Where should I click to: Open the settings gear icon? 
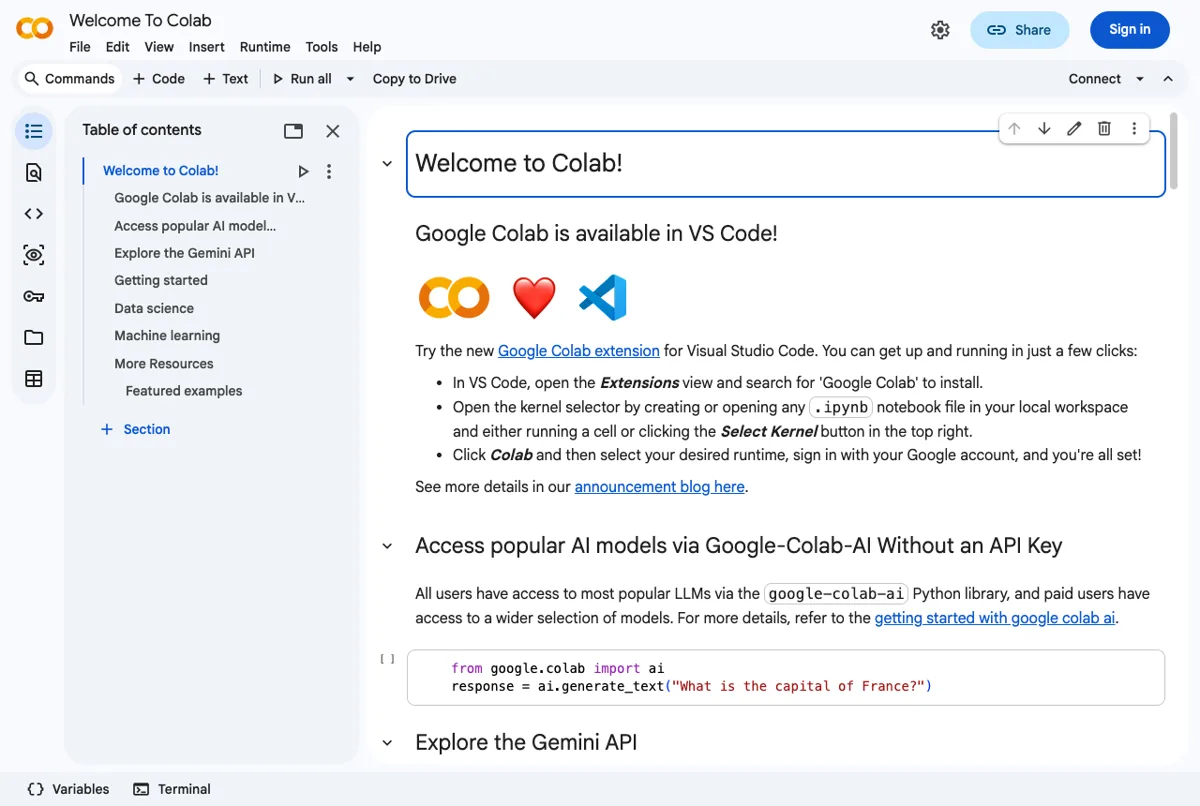[940, 30]
